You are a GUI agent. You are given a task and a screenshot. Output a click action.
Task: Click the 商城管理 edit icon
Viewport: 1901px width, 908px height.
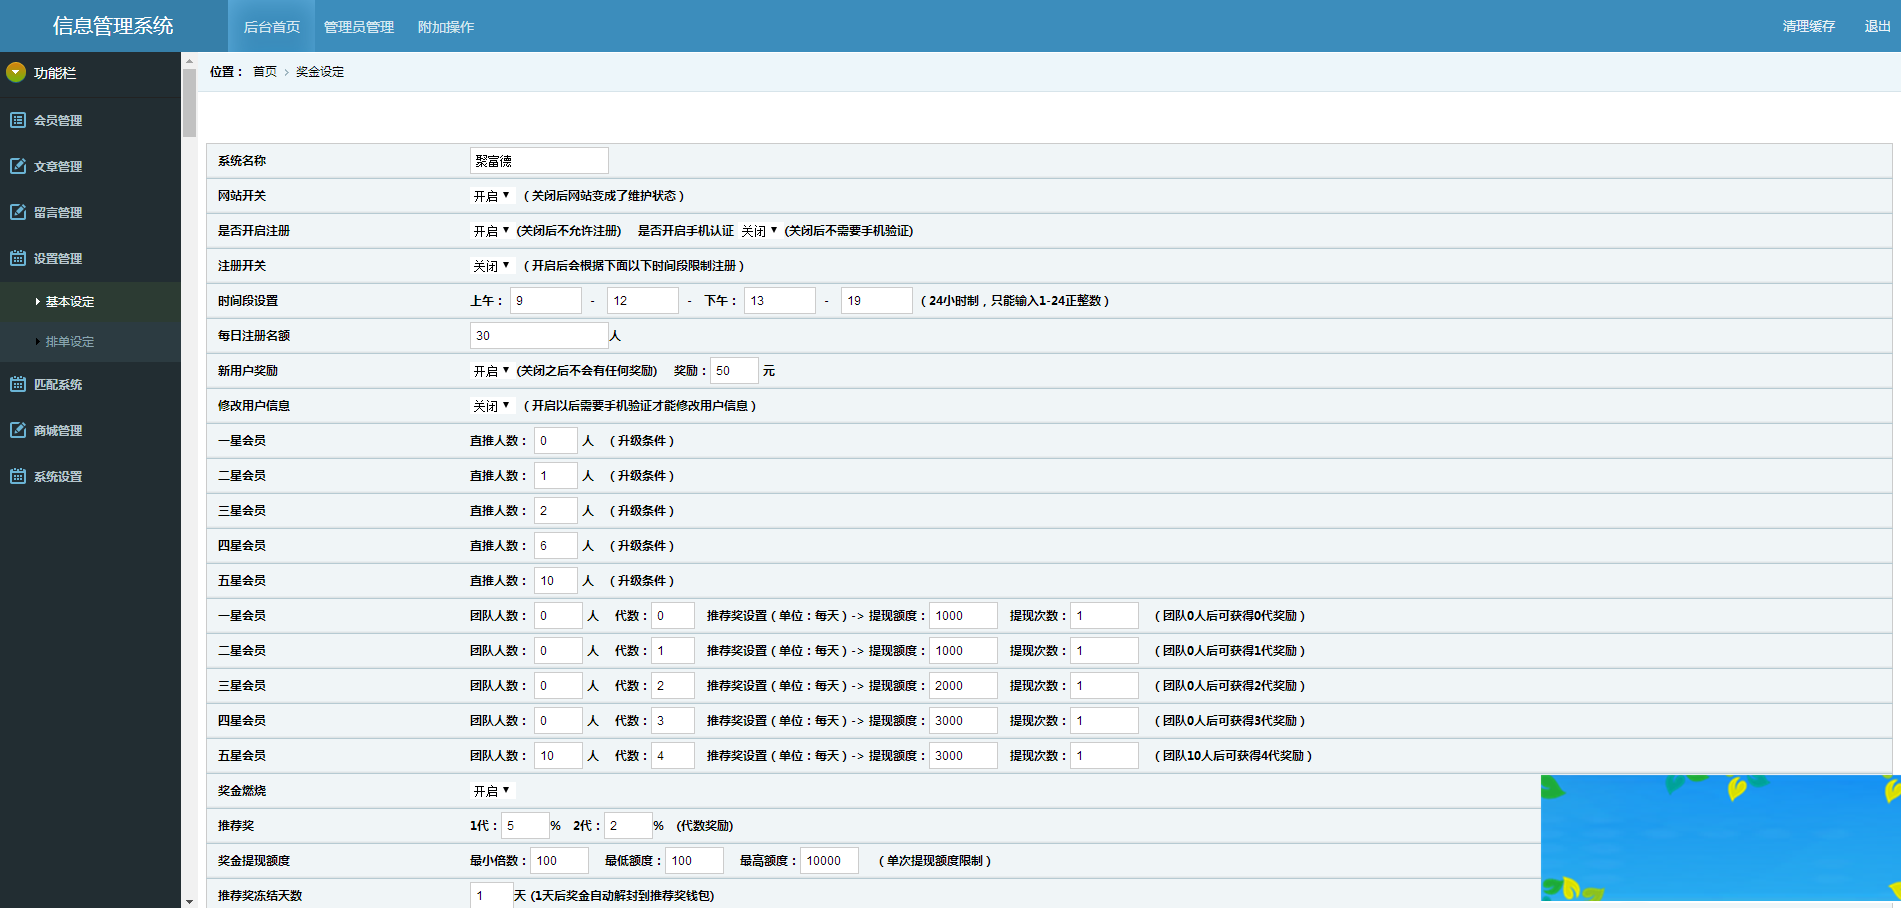(18, 430)
